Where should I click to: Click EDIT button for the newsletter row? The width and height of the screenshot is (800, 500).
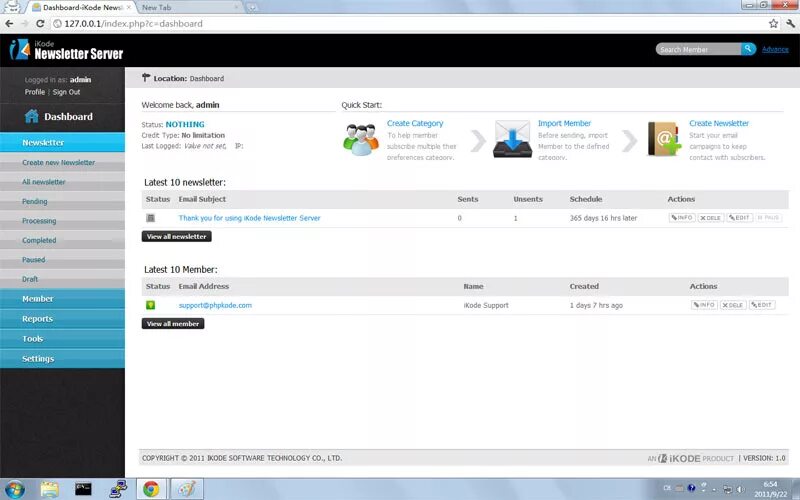tap(740, 218)
